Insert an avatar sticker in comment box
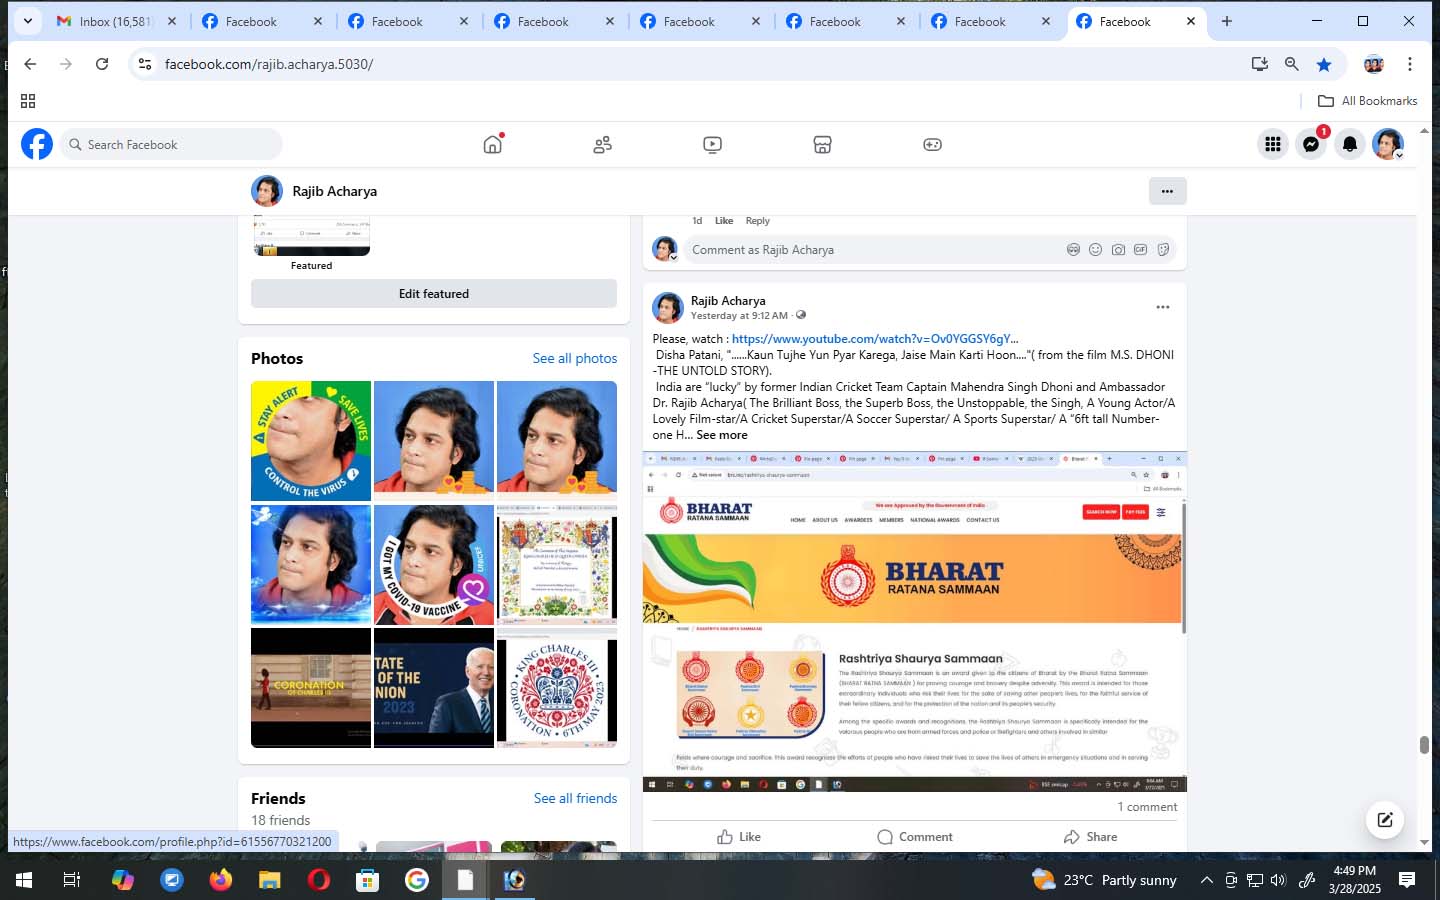The height and width of the screenshot is (900, 1440). tap(1073, 250)
